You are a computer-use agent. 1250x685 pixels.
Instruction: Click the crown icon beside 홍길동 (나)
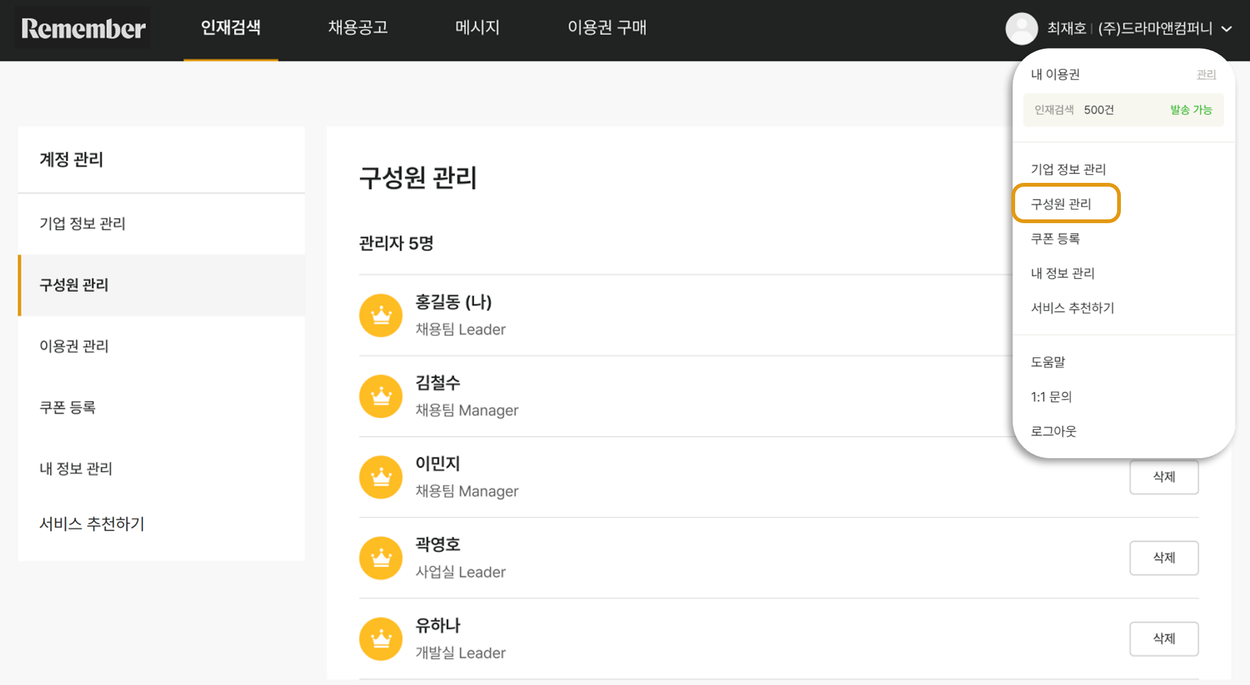pyautogui.click(x=380, y=315)
